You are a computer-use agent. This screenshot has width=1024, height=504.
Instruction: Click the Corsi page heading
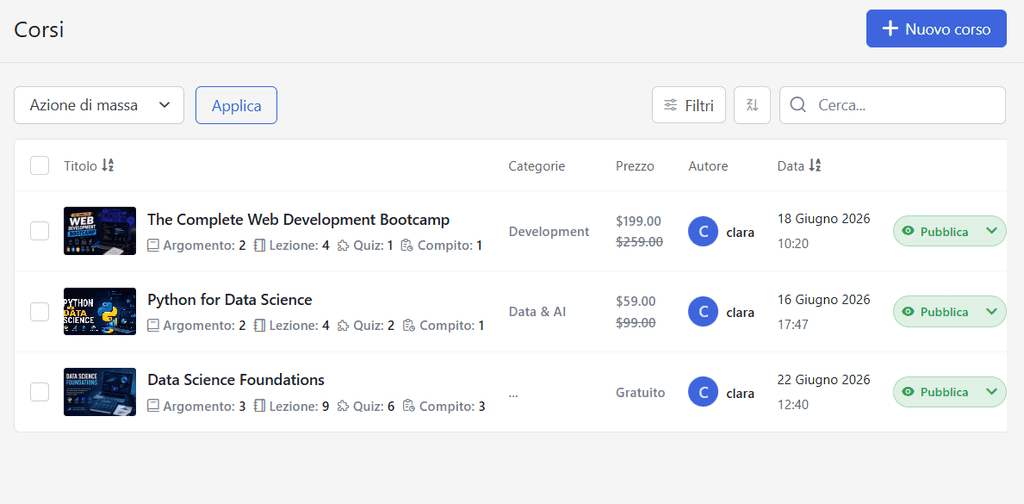(x=39, y=29)
